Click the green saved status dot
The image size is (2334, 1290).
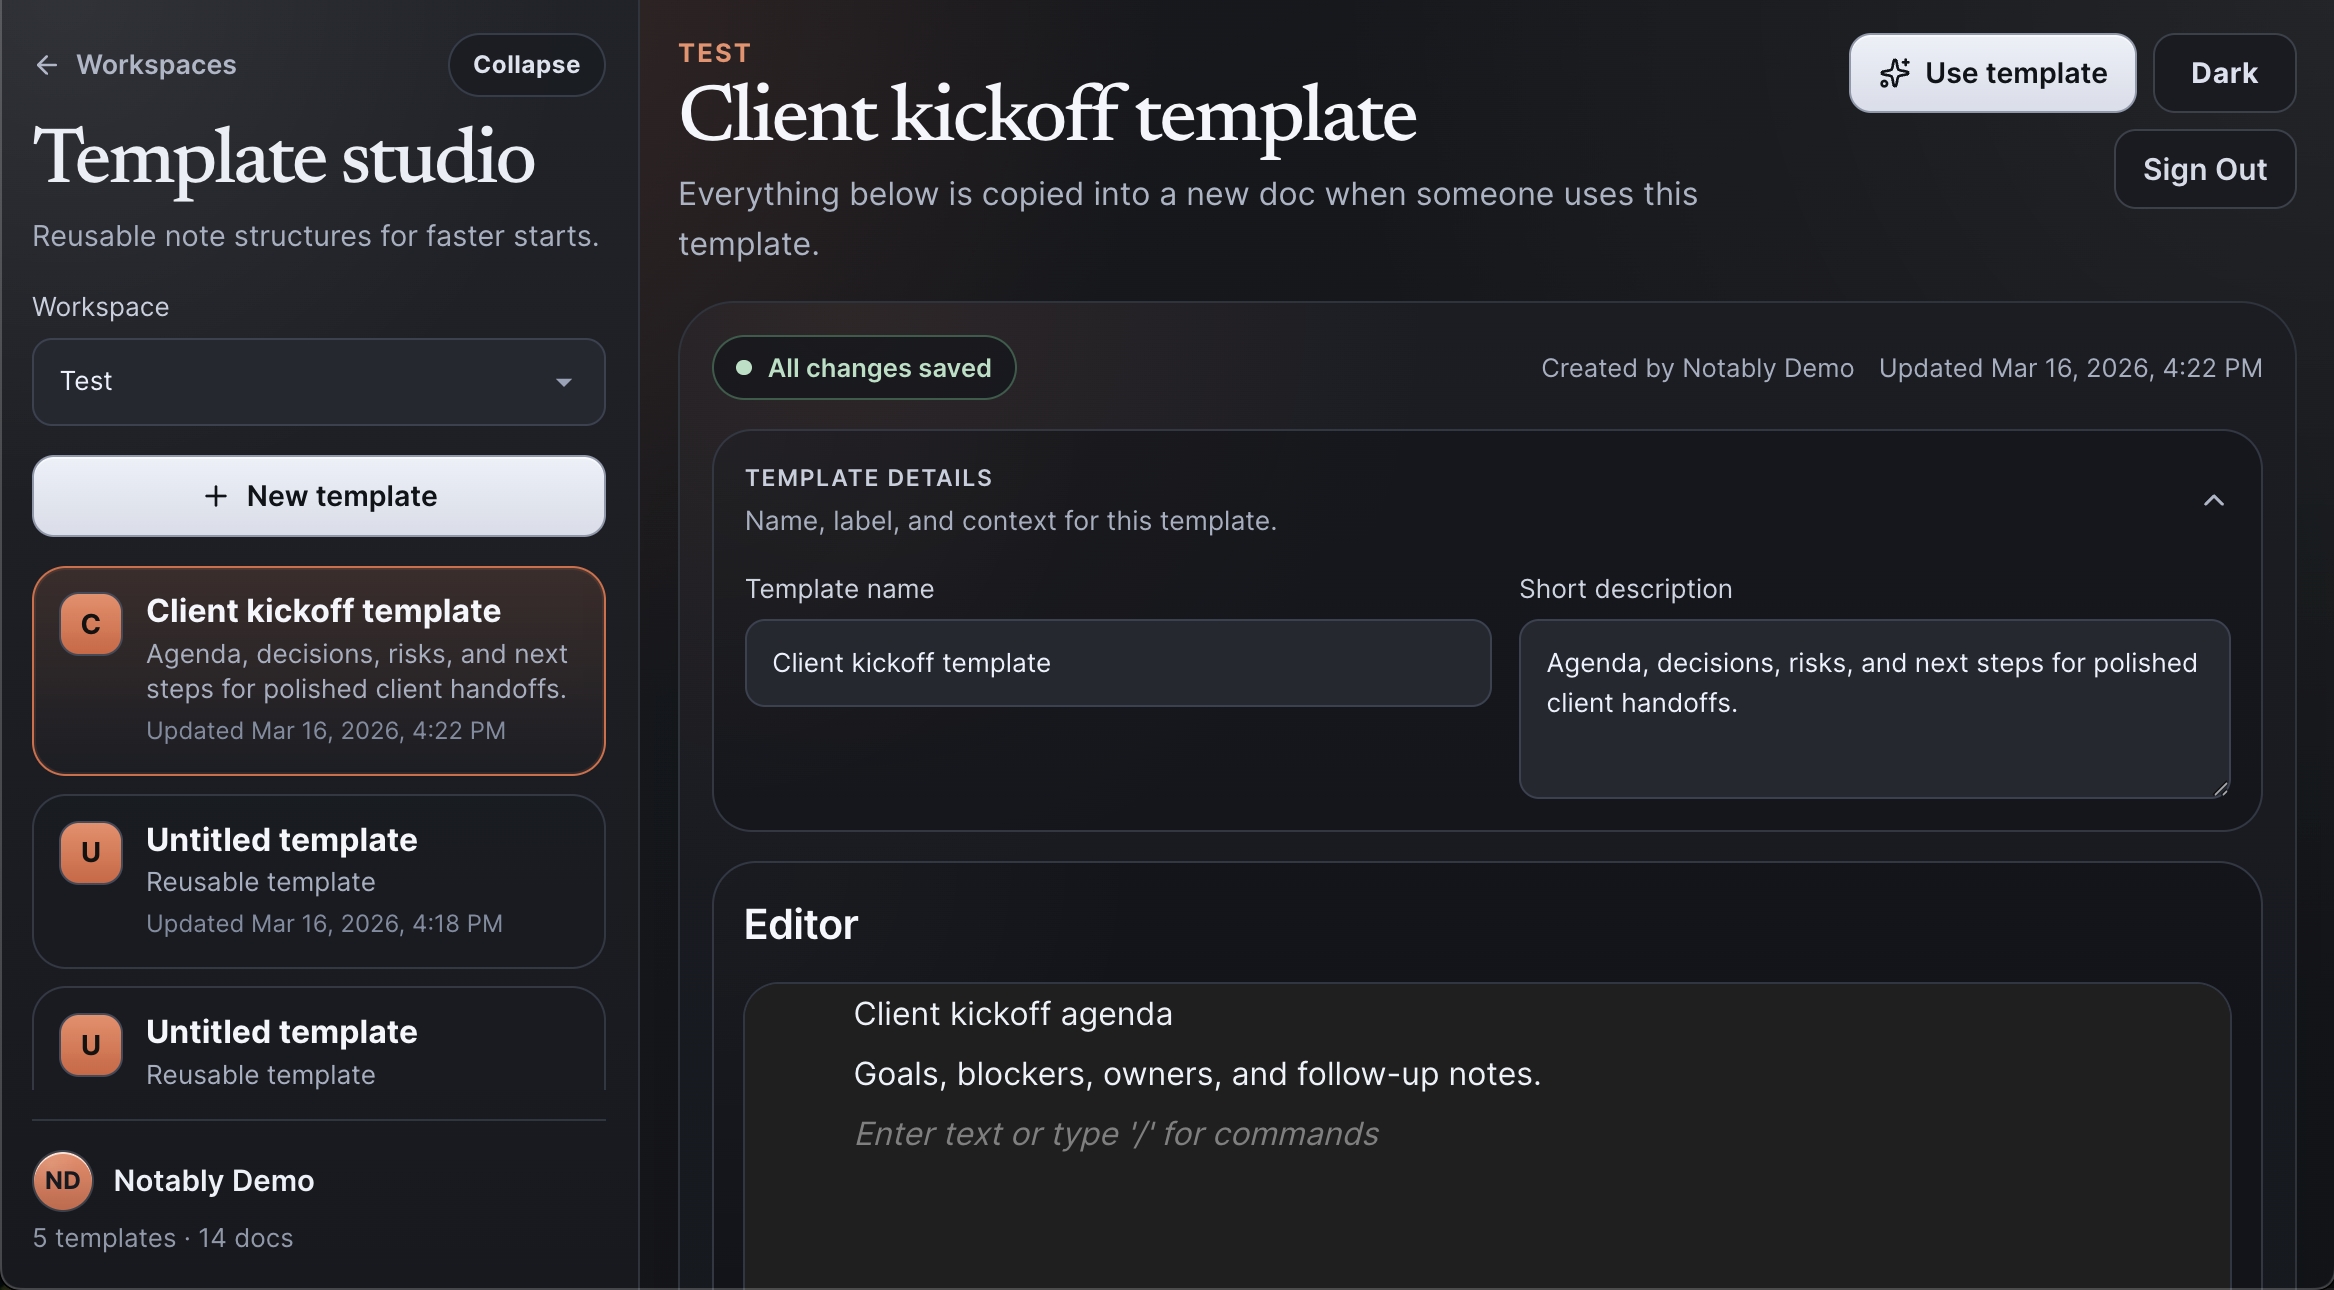coord(743,368)
